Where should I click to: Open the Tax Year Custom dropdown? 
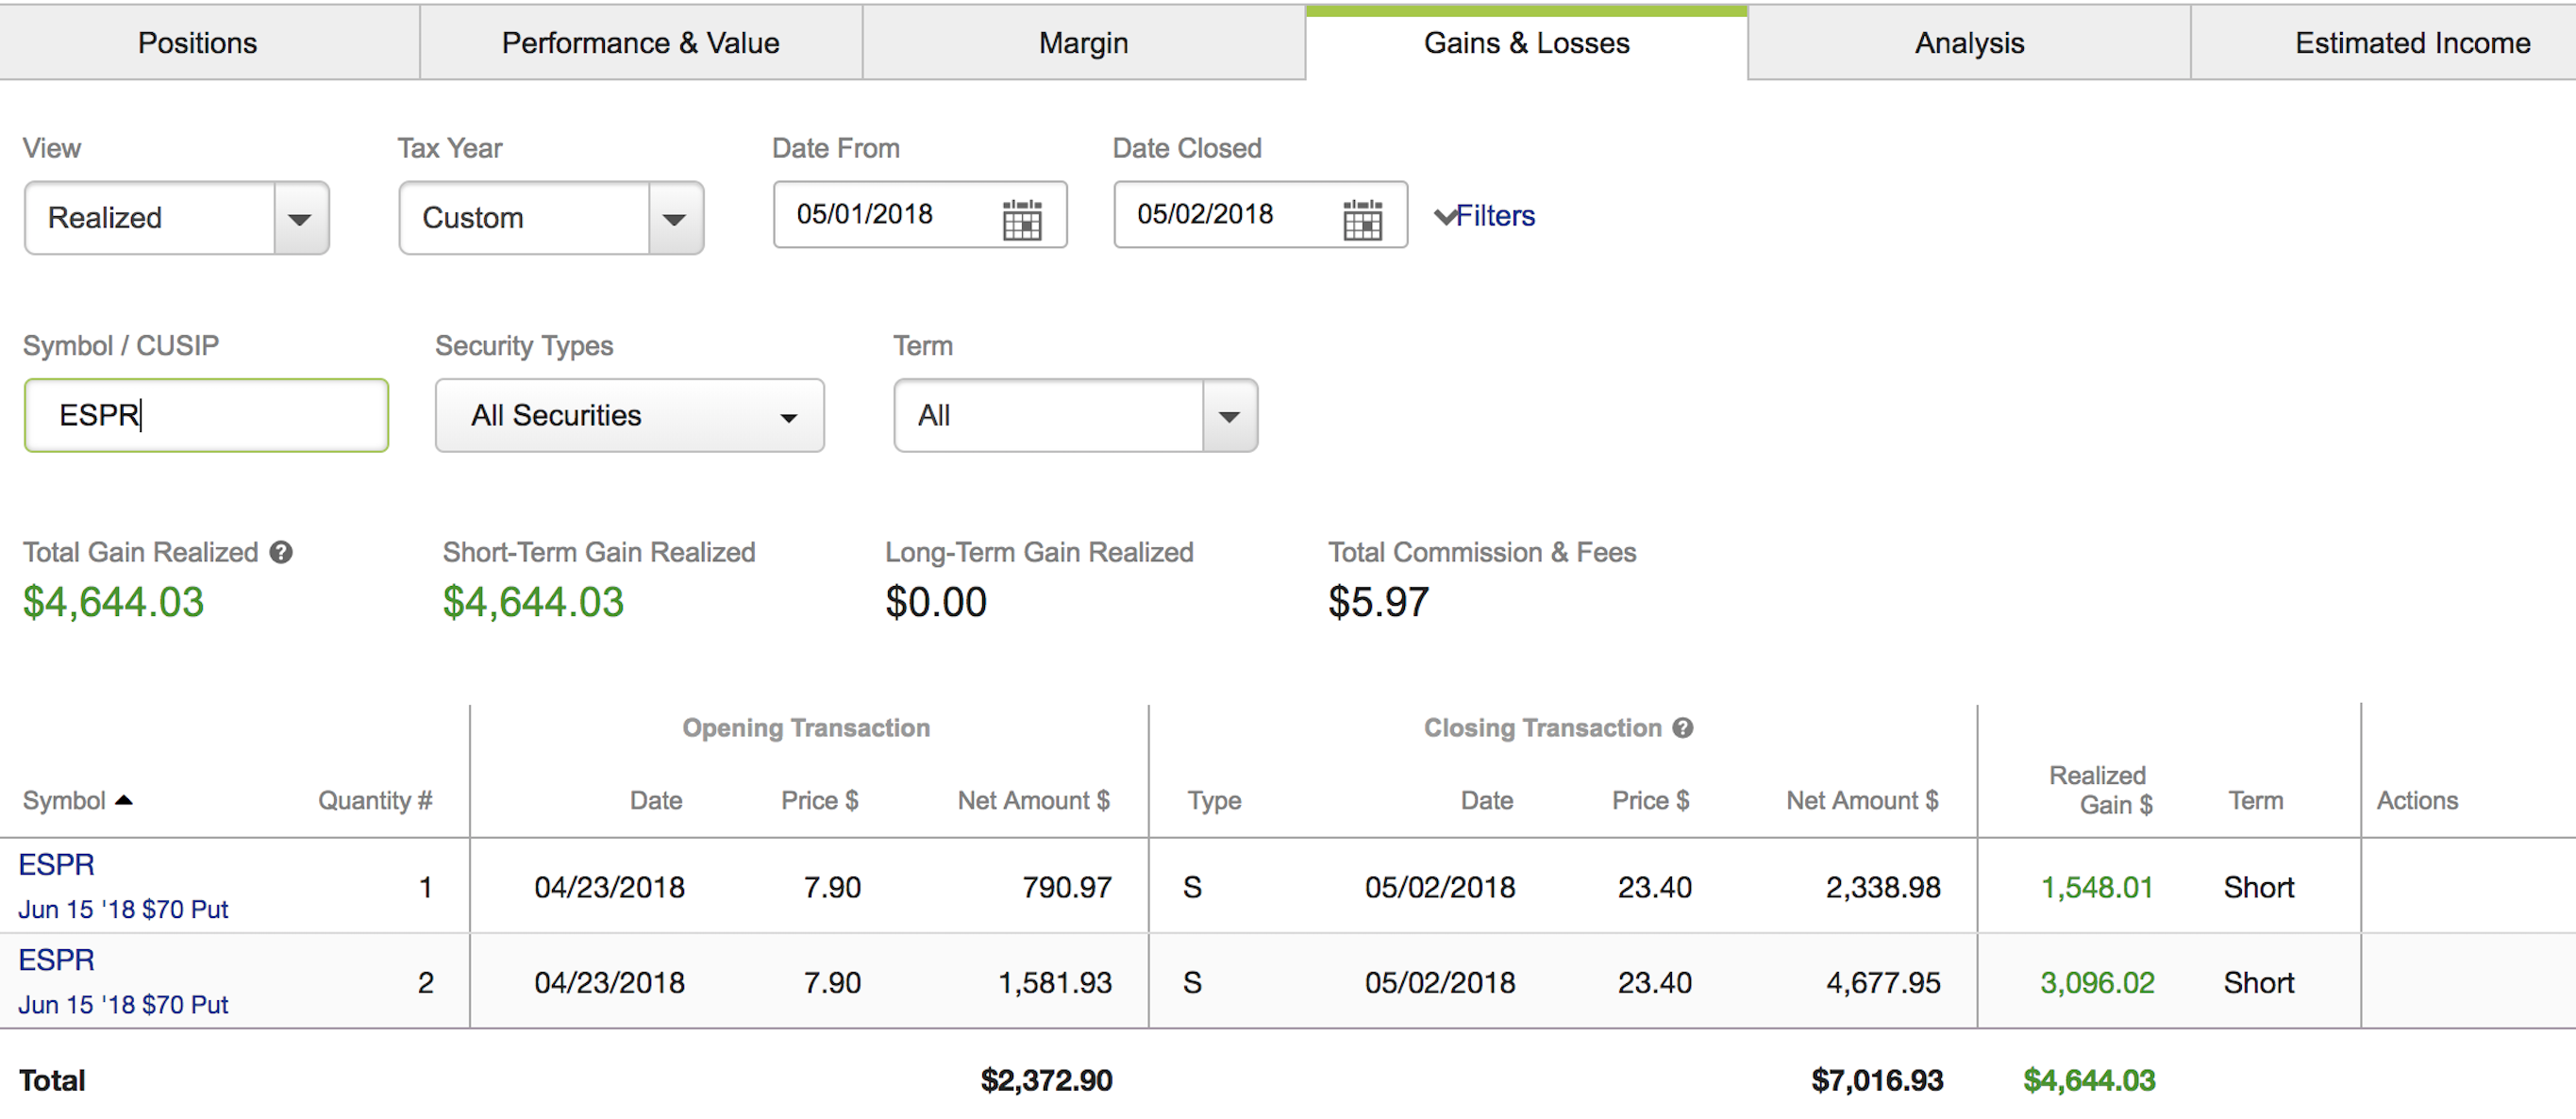(551, 218)
